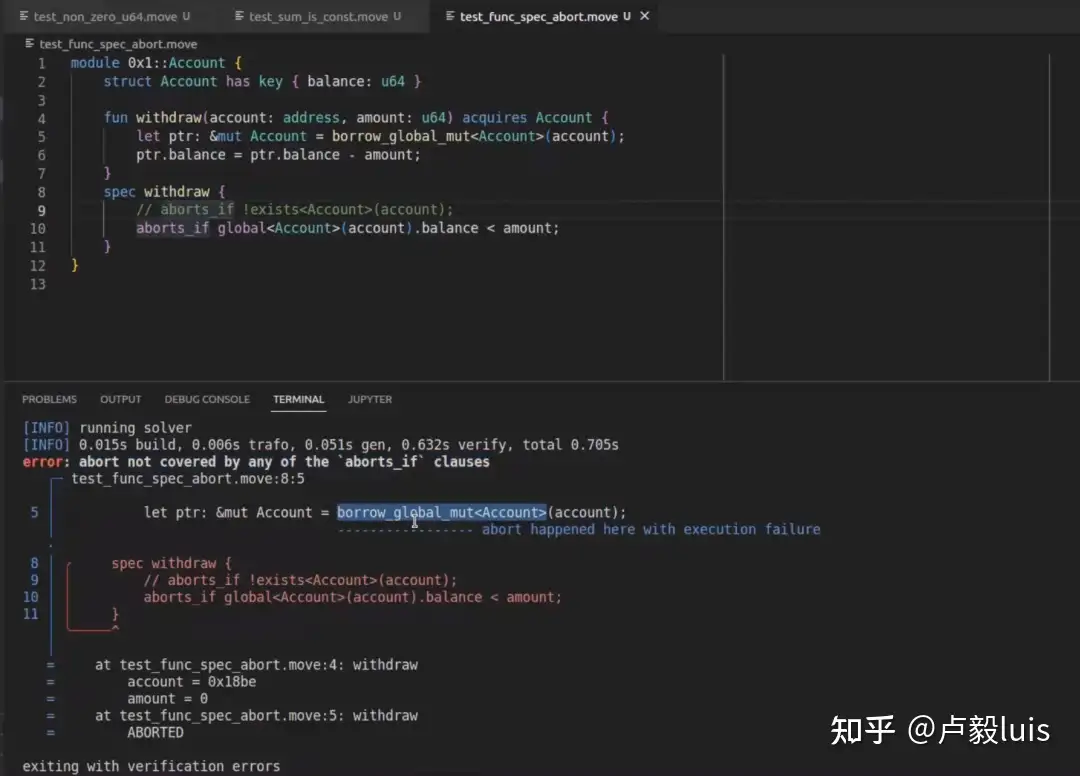The width and height of the screenshot is (1080, 776).
Task: Open the test_non_zero_u64.move tab
Action: coord(106,17)
